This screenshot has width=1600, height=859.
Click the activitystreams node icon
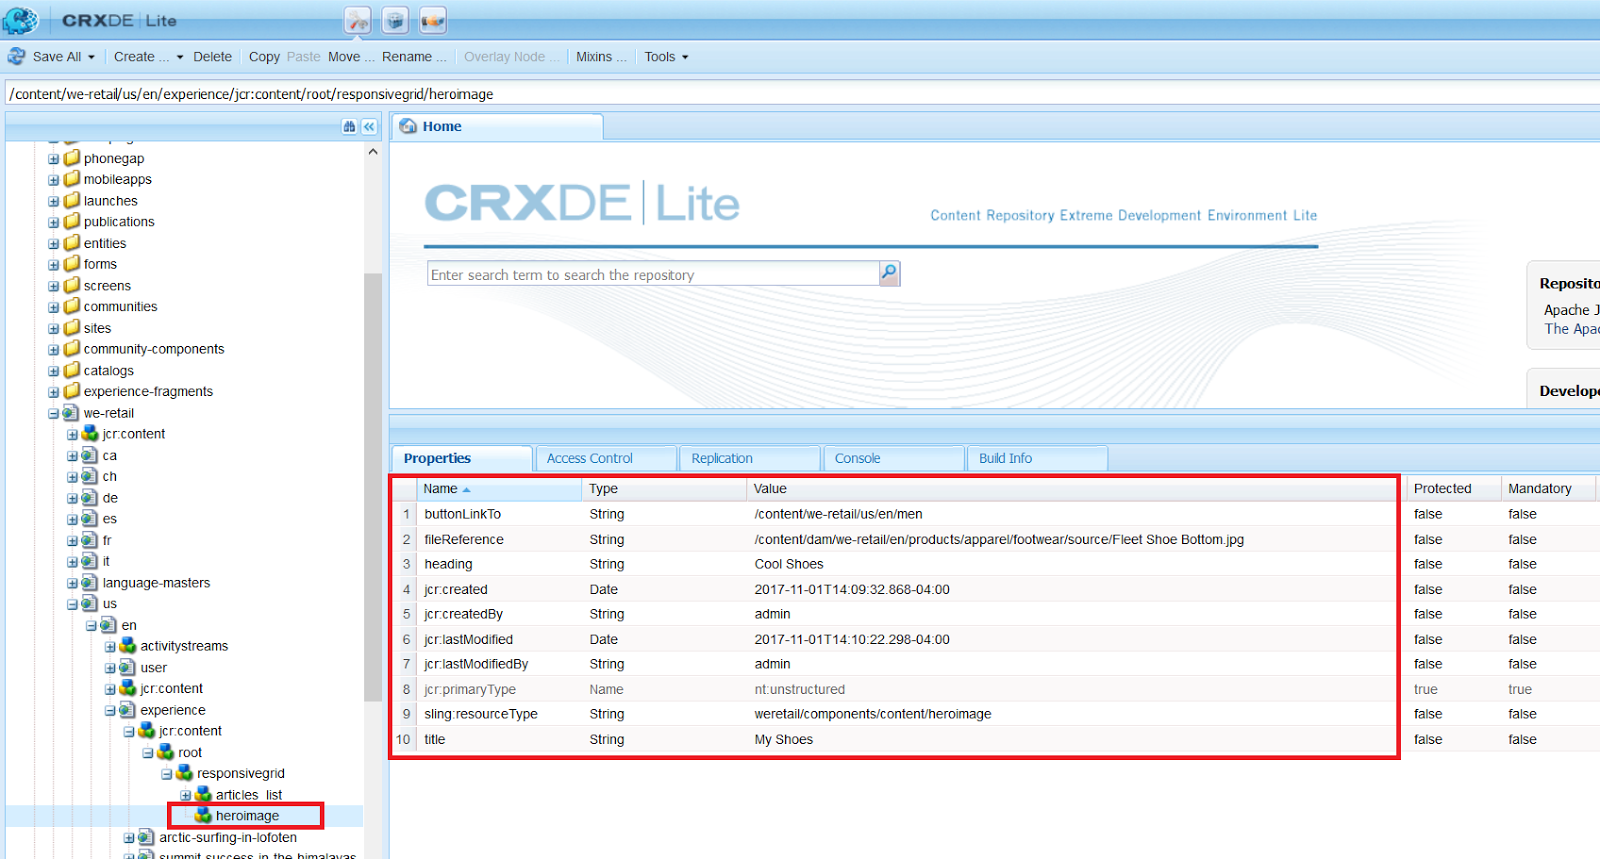point(128,646)
